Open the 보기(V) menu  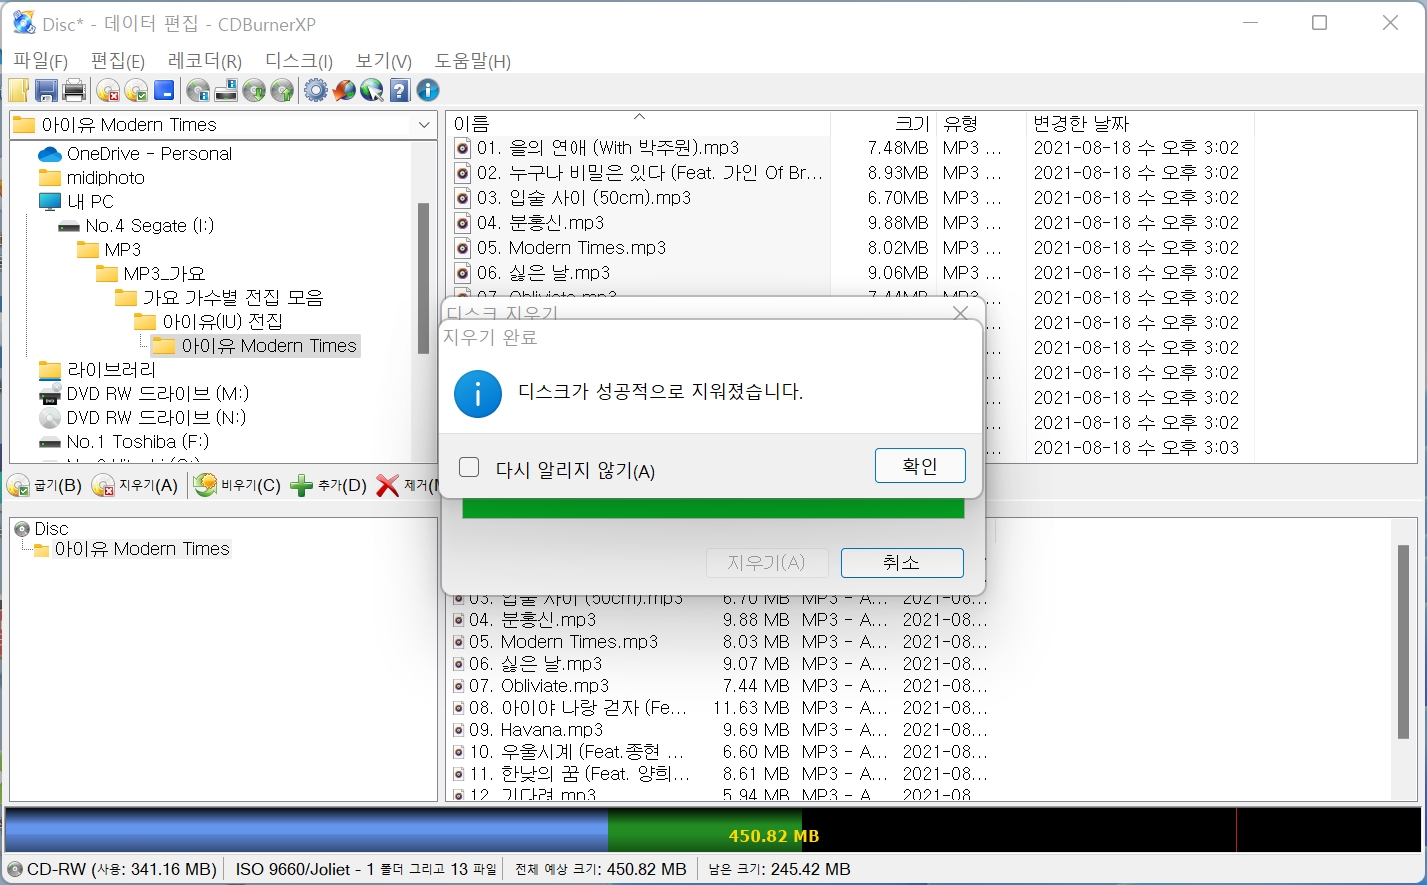click(384, 61)
